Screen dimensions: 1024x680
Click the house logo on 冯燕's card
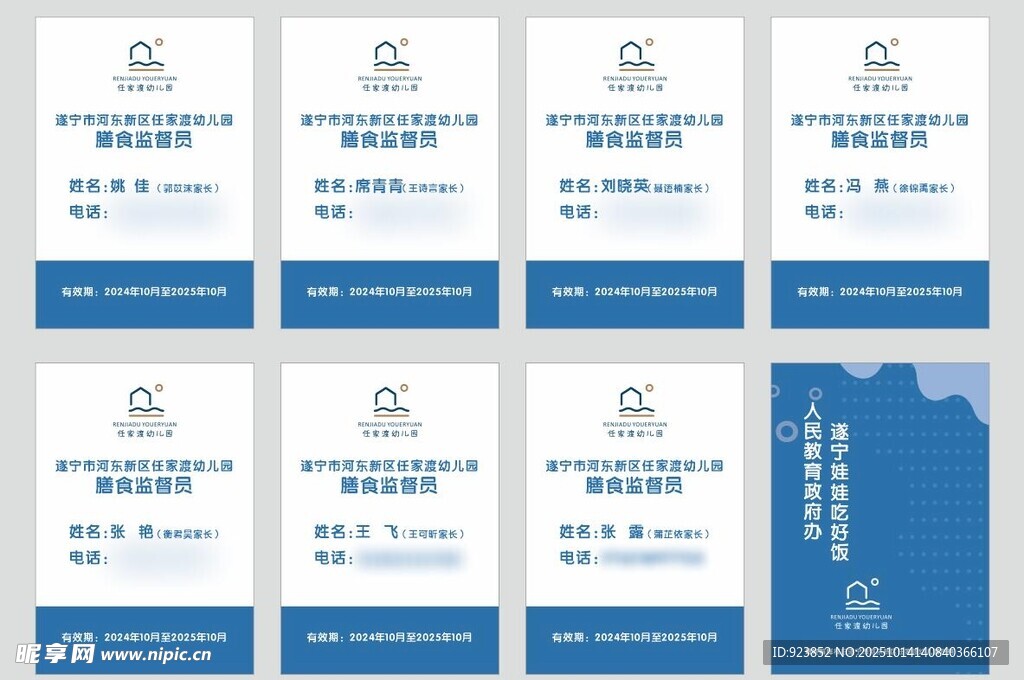[x=880, y=54]
